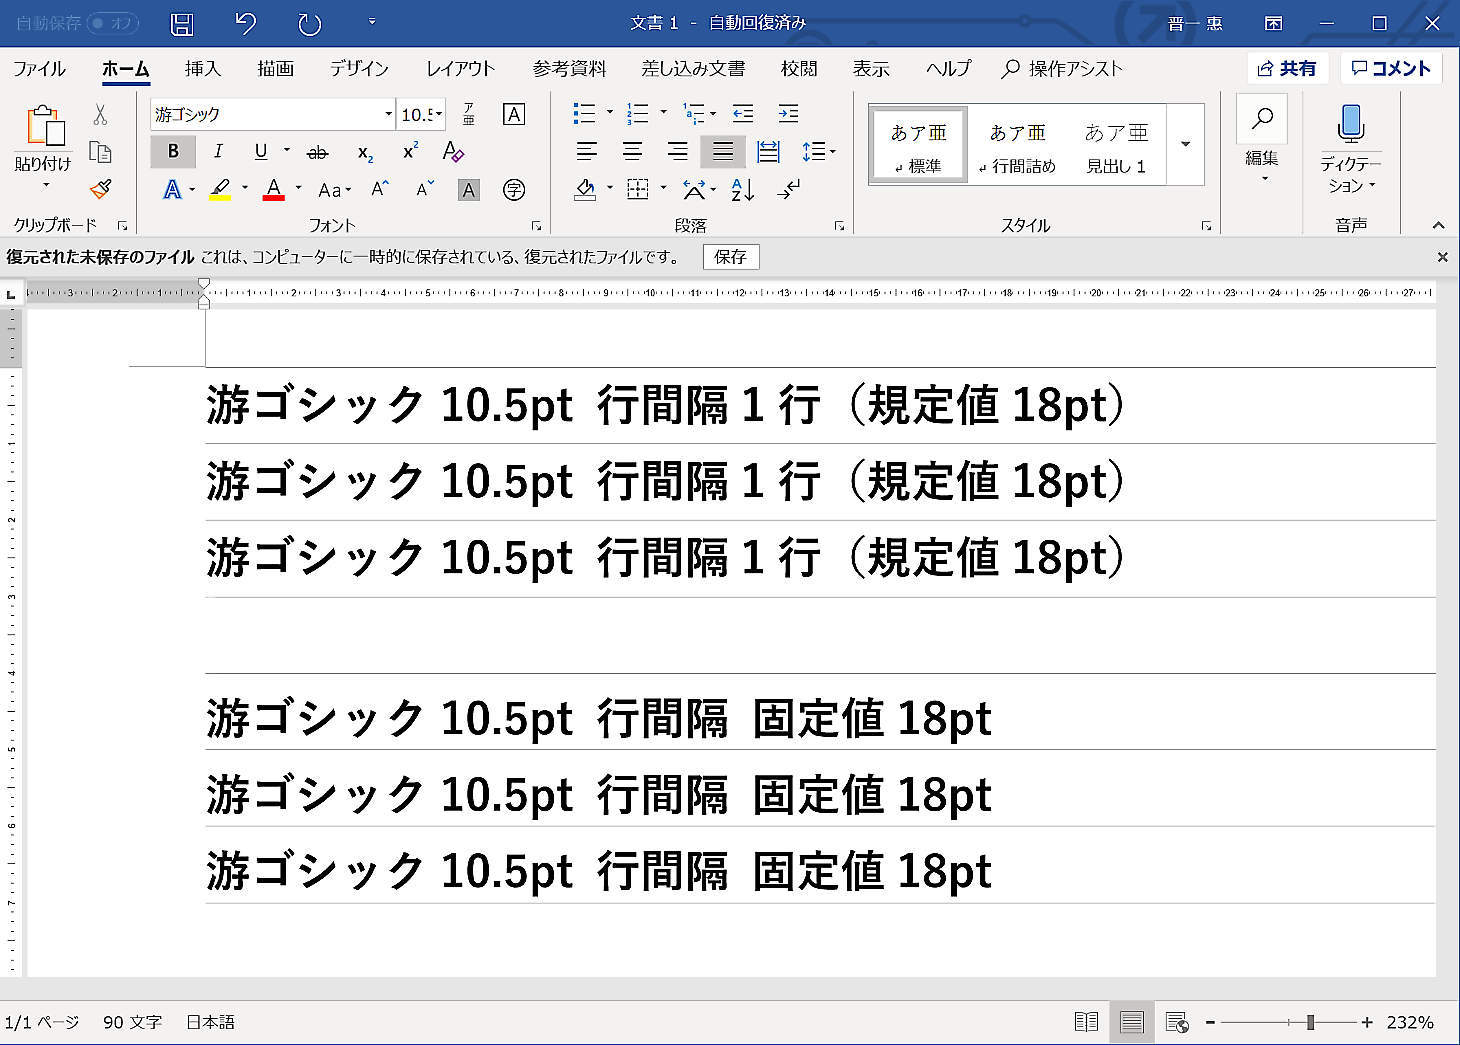Increase paragraph indent

pos(789,113)
